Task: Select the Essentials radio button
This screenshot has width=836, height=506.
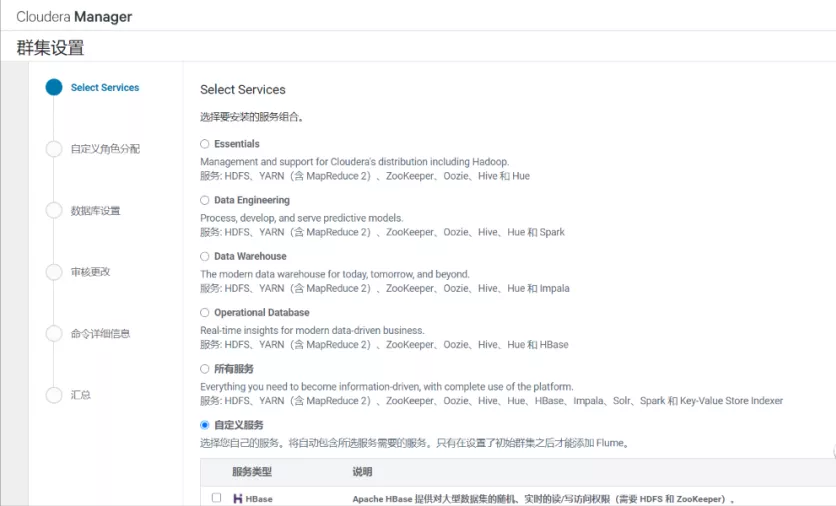Action: pyautogui.click(x=205, y=144)
